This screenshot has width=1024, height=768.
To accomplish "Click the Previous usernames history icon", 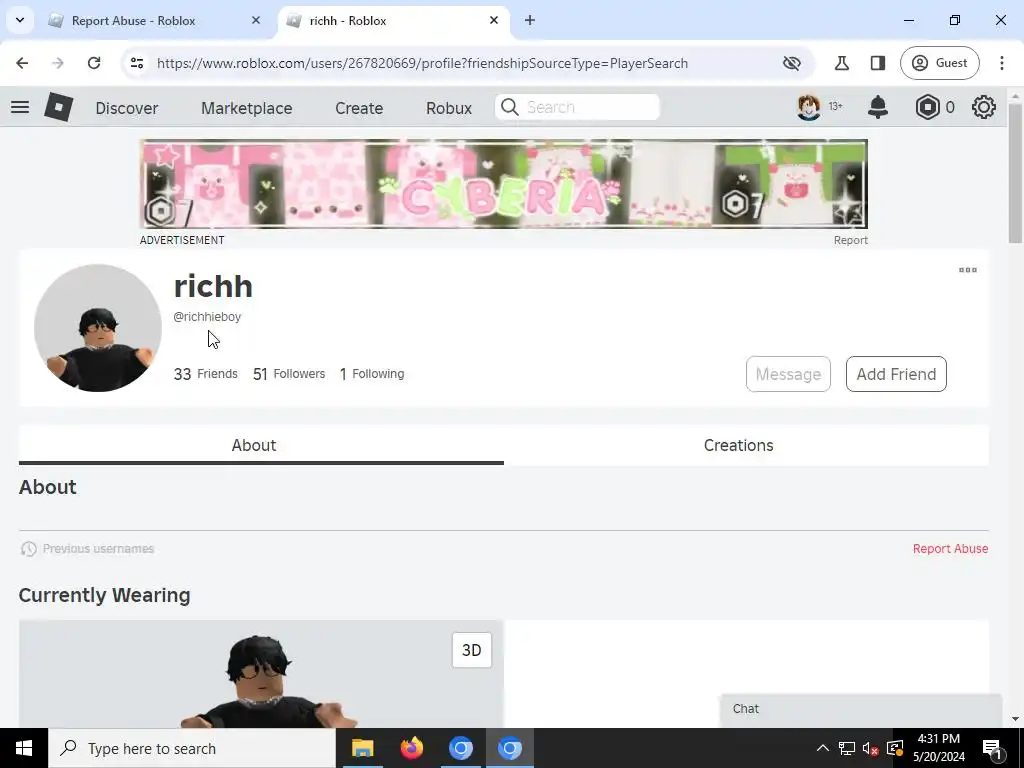I will [28, 549].
